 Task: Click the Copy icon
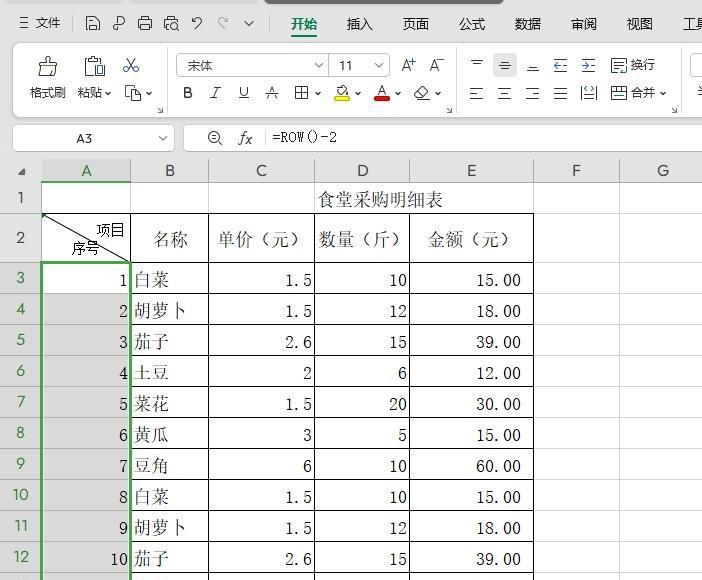133,93
